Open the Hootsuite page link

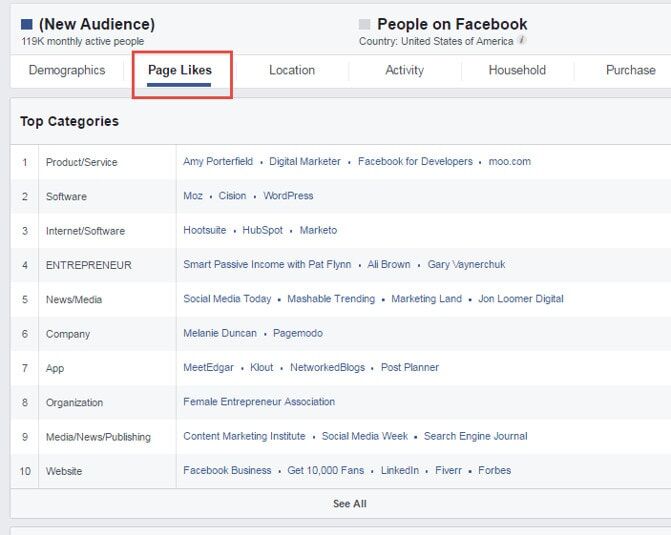click(x=205, y=230)
